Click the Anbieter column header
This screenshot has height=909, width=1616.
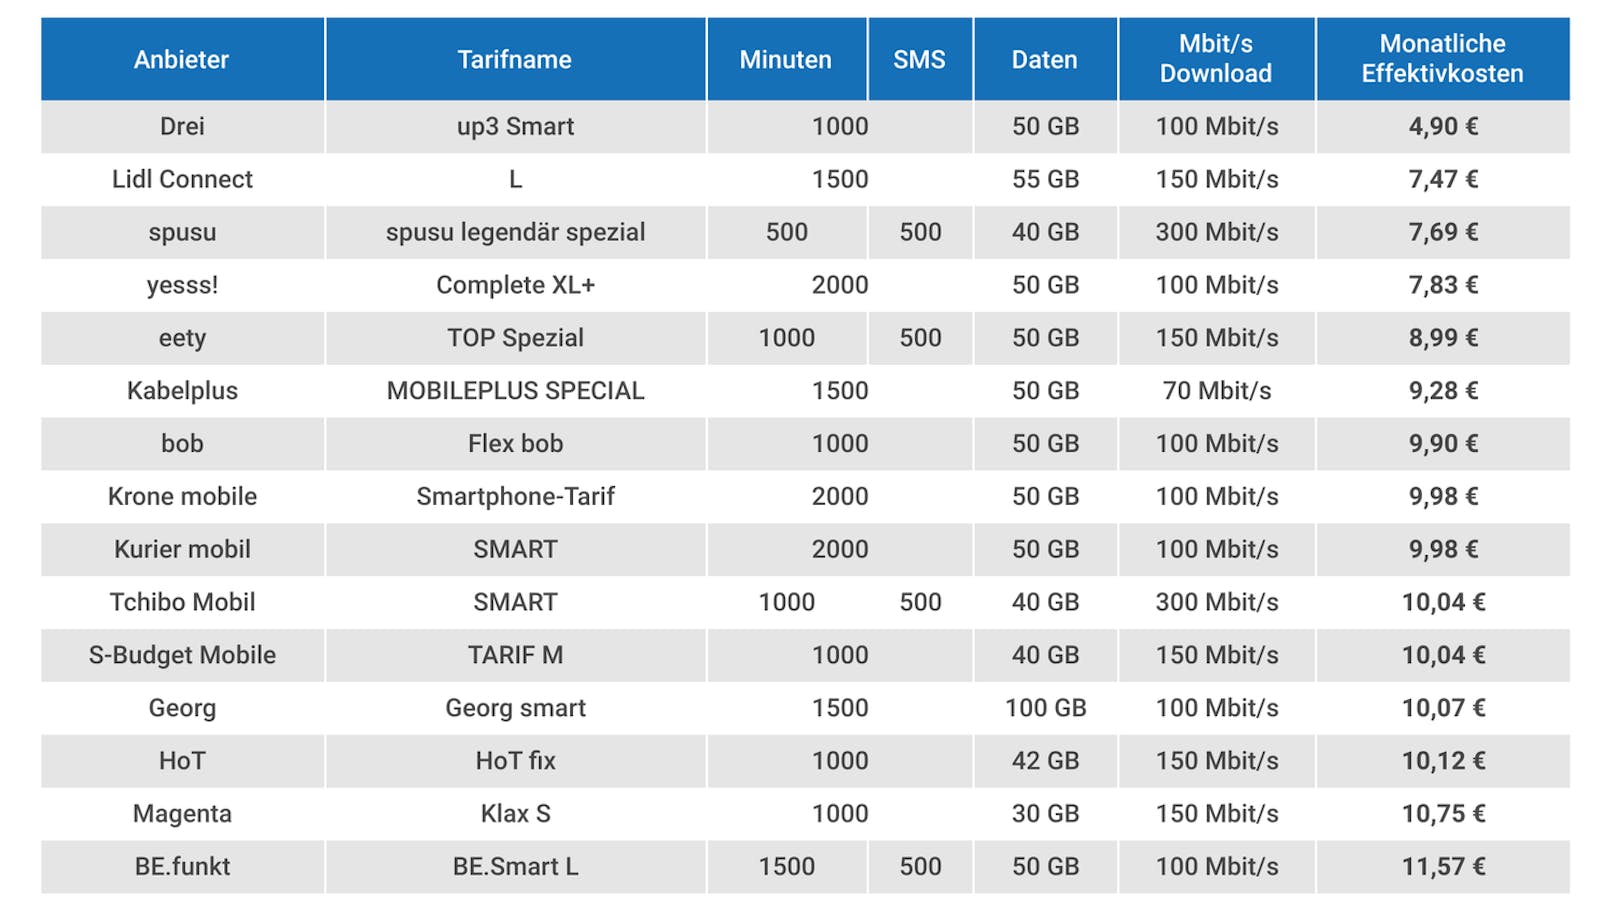[182, 59]
